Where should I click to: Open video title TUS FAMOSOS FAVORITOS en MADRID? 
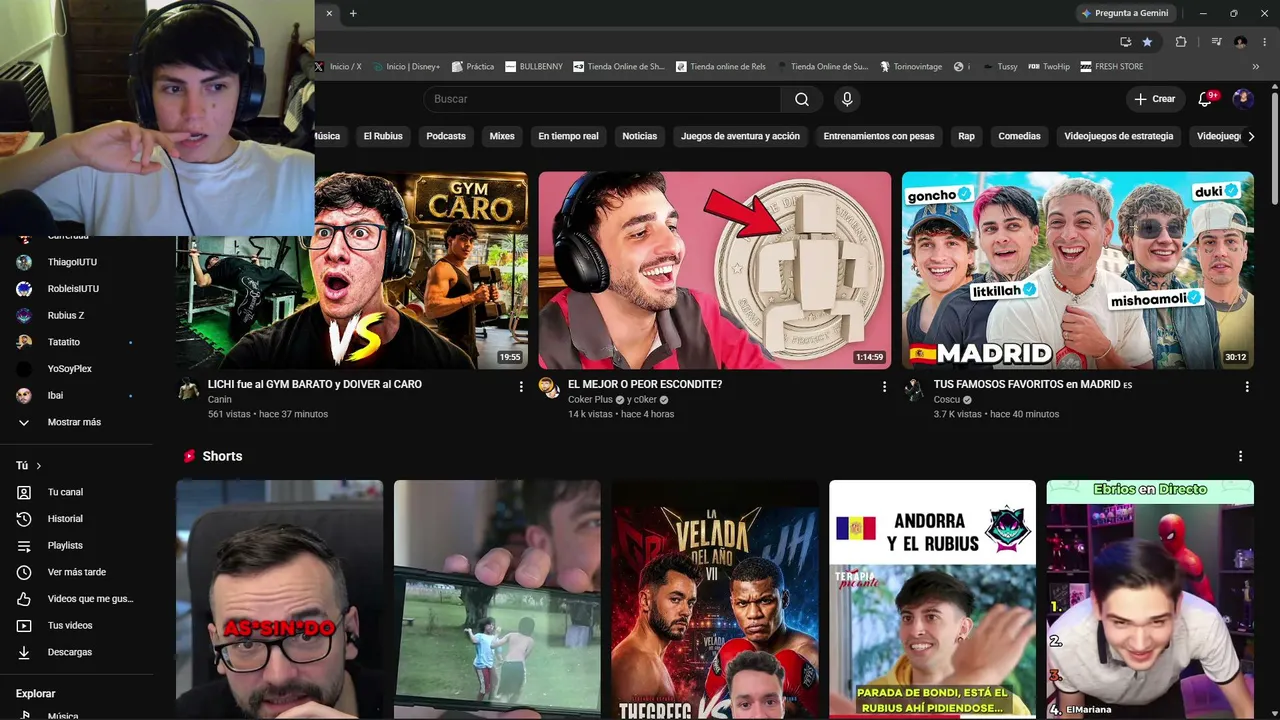1033,384
